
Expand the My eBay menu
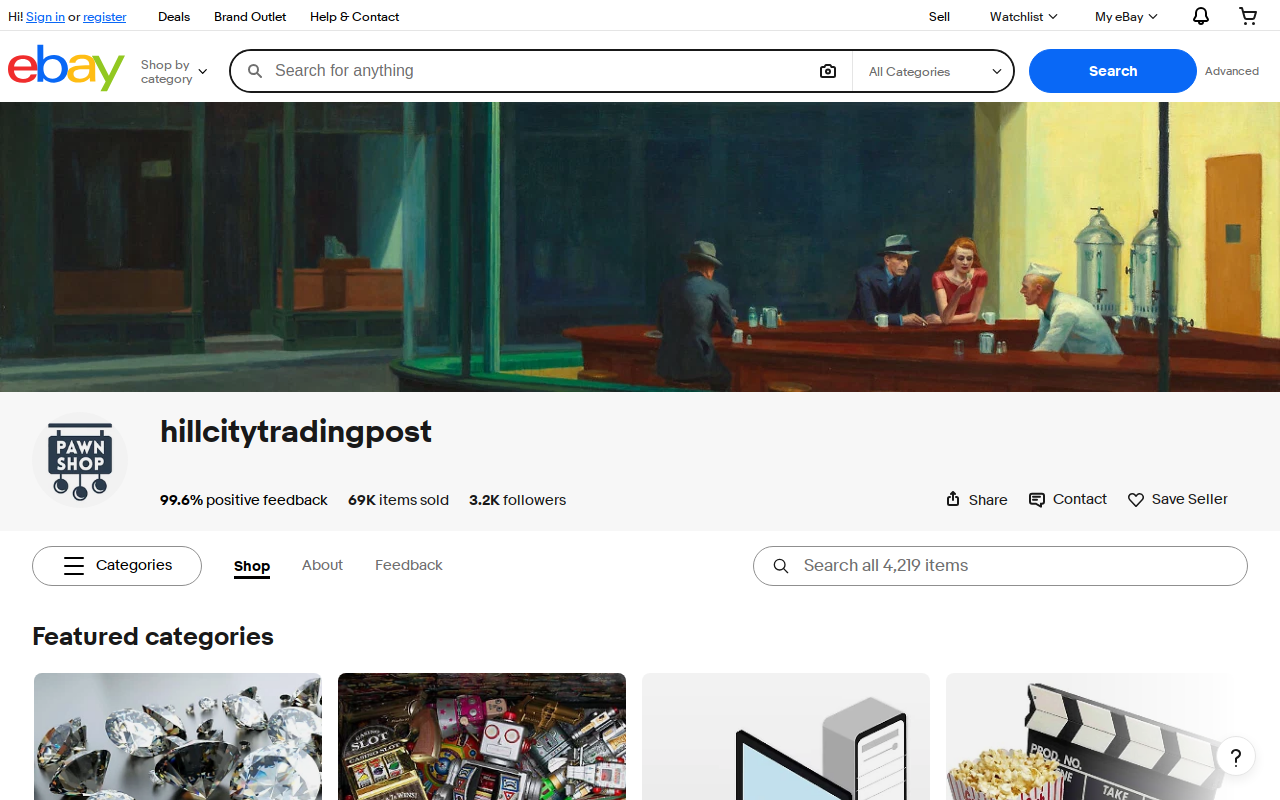pyautogui.click(x=1126, y=16)
